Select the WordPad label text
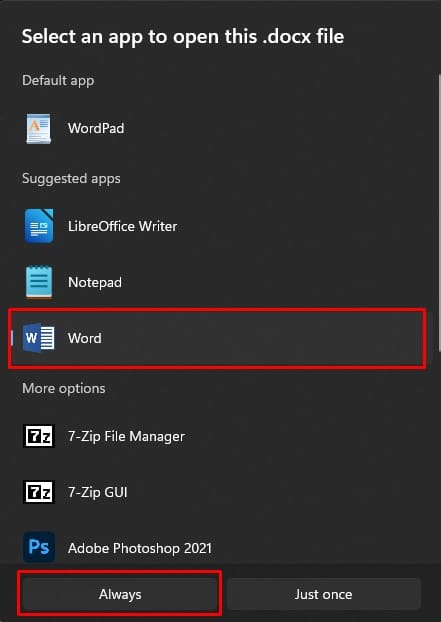Screen dimensions: 441x622 point(96,128)
